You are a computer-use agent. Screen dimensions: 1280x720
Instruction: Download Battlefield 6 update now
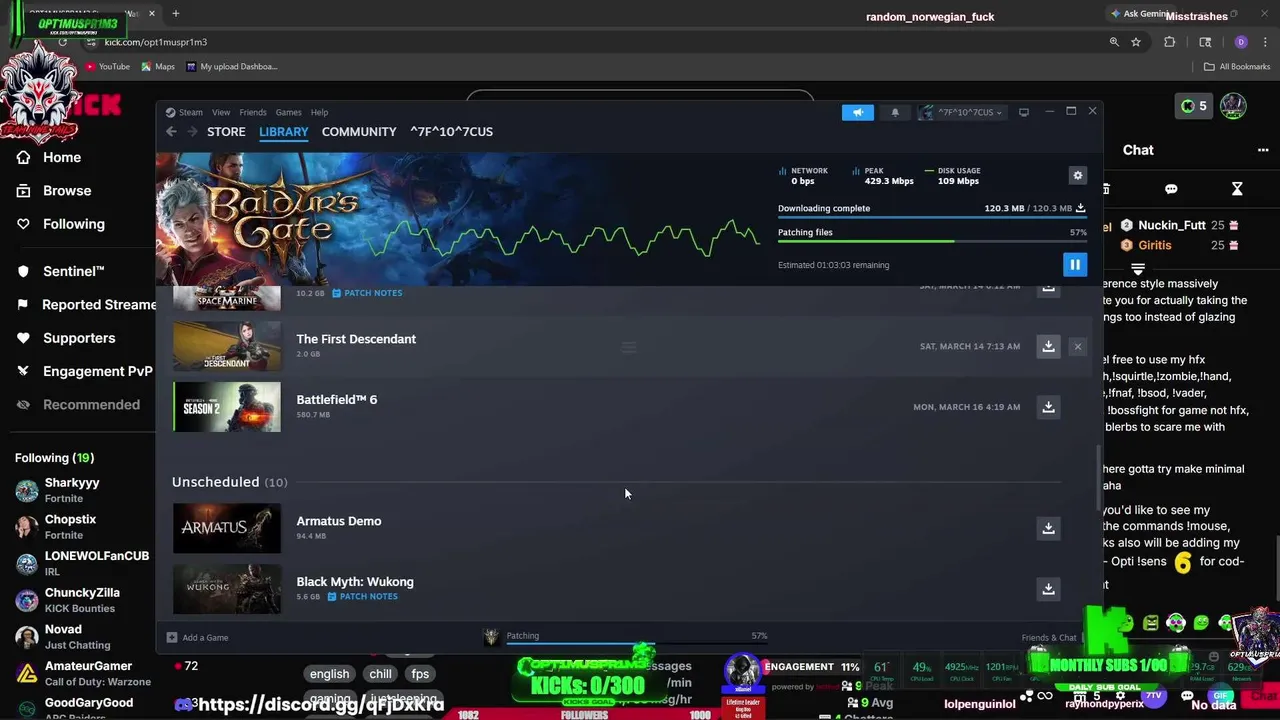(x=1048, y=407)
